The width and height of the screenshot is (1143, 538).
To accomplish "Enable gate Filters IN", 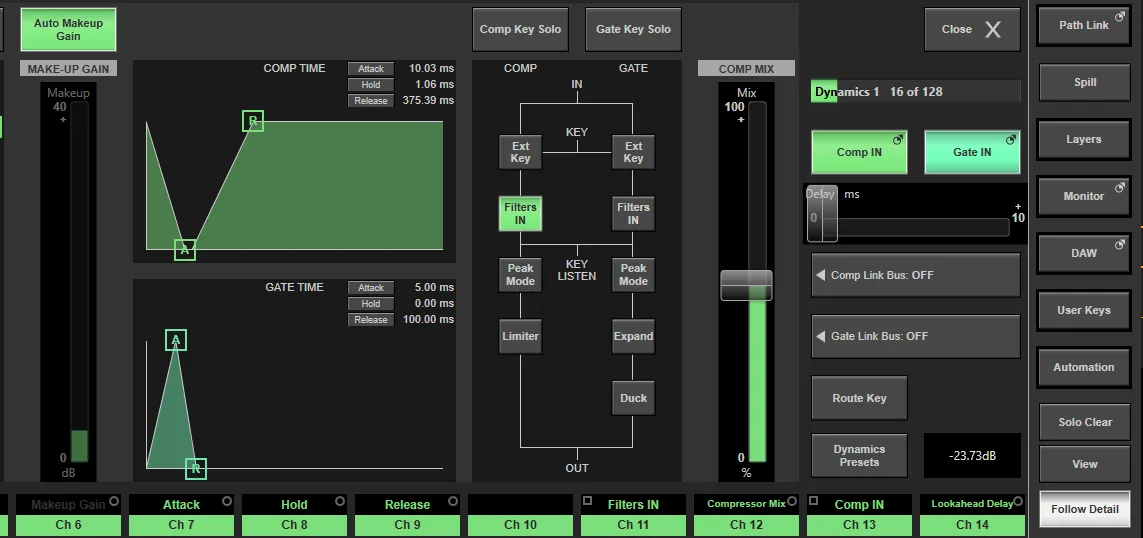I will click(633, 214).
